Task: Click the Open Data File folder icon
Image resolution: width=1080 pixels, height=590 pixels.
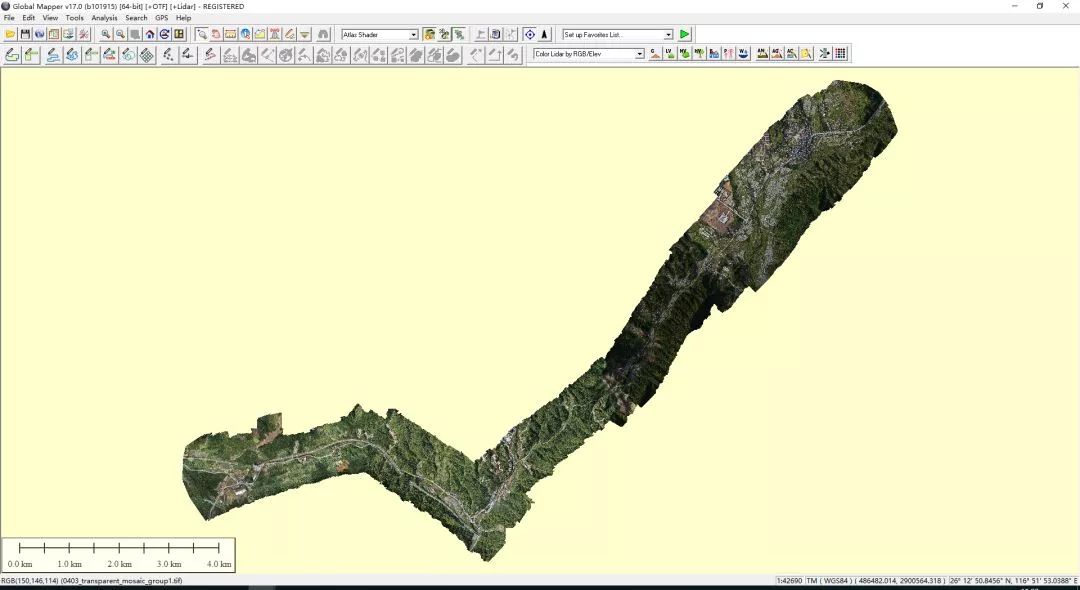Action: [x=11, y=34]
